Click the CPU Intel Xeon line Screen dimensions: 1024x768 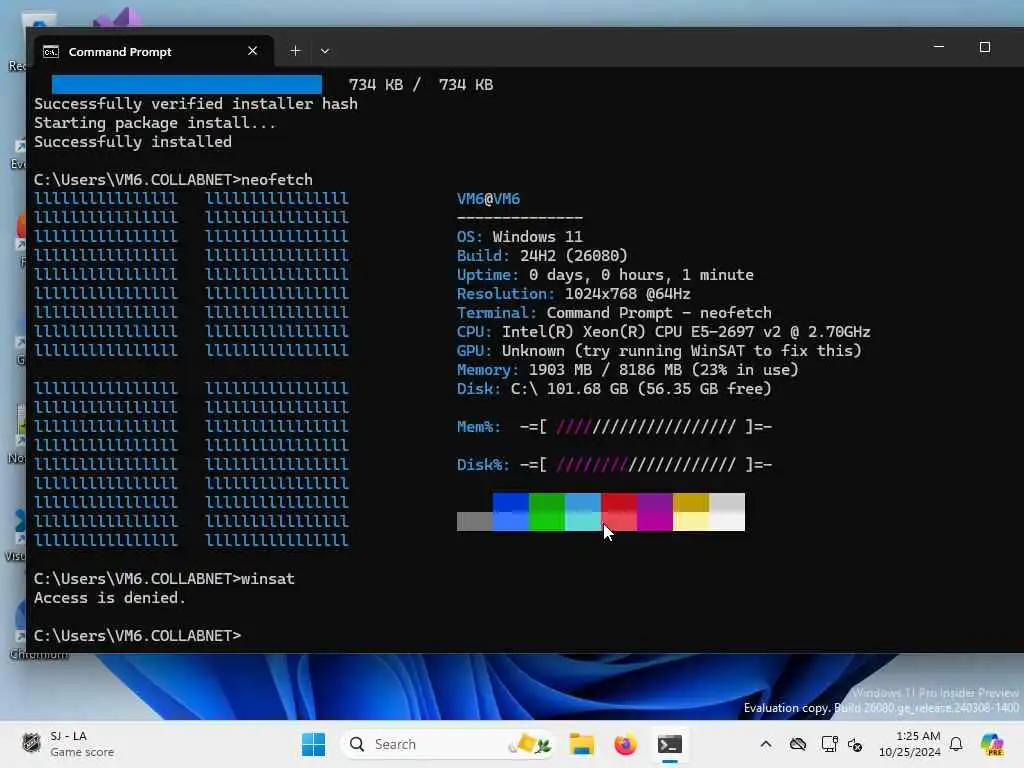pyautogui.click(x=664, y=332)
